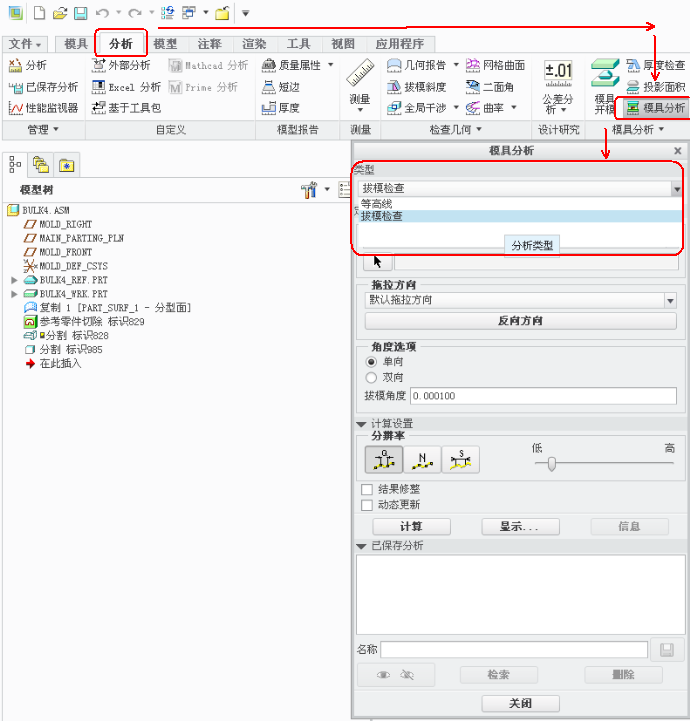Click the Save disk icon

pyautogui.click(x=80, y=13)
